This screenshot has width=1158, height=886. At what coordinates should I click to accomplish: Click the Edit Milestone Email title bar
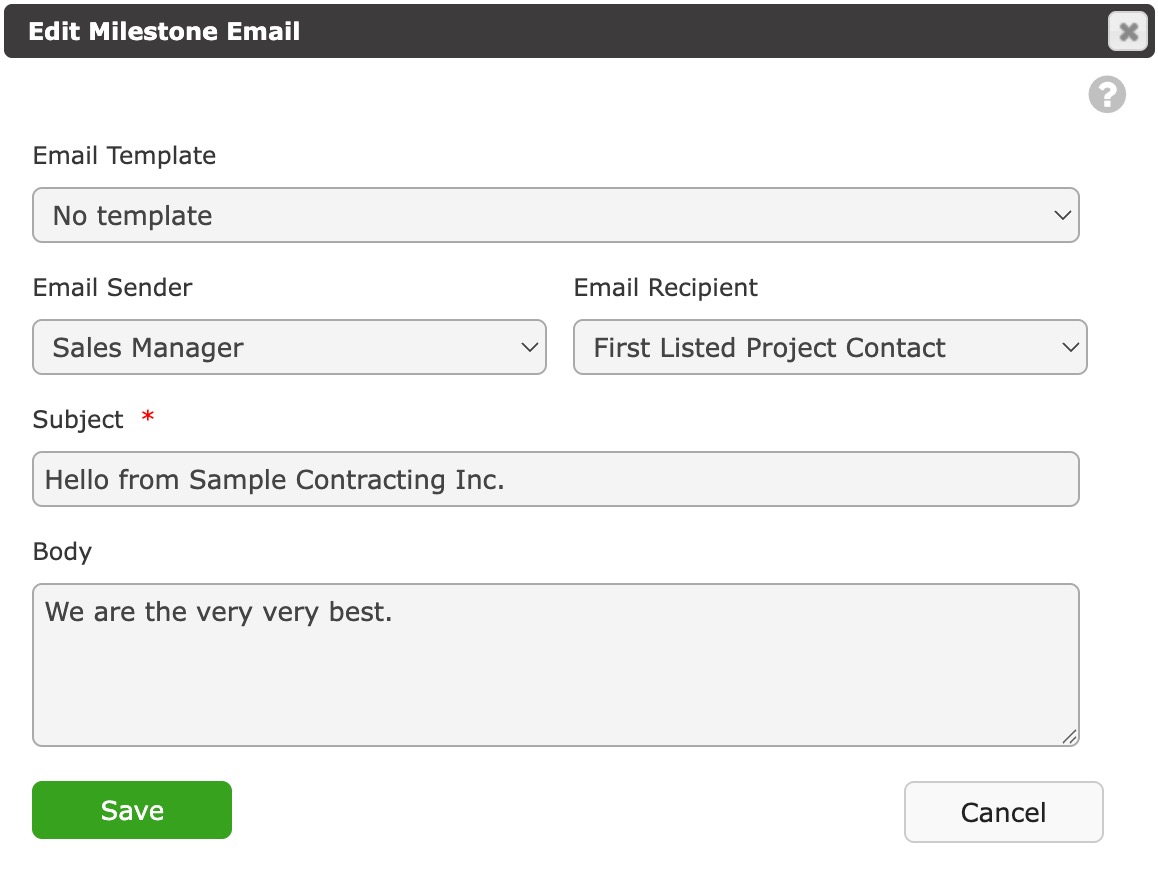coord(579,31)
